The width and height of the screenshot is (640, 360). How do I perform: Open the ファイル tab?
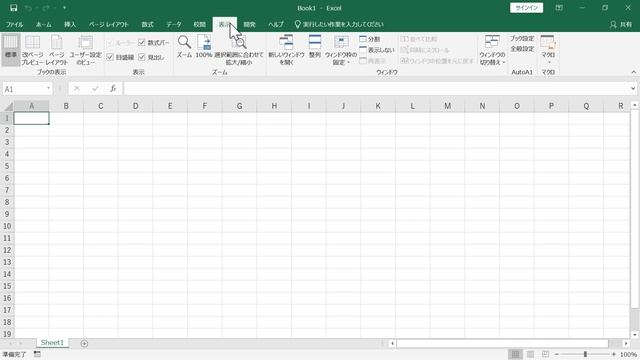(14, 24)
